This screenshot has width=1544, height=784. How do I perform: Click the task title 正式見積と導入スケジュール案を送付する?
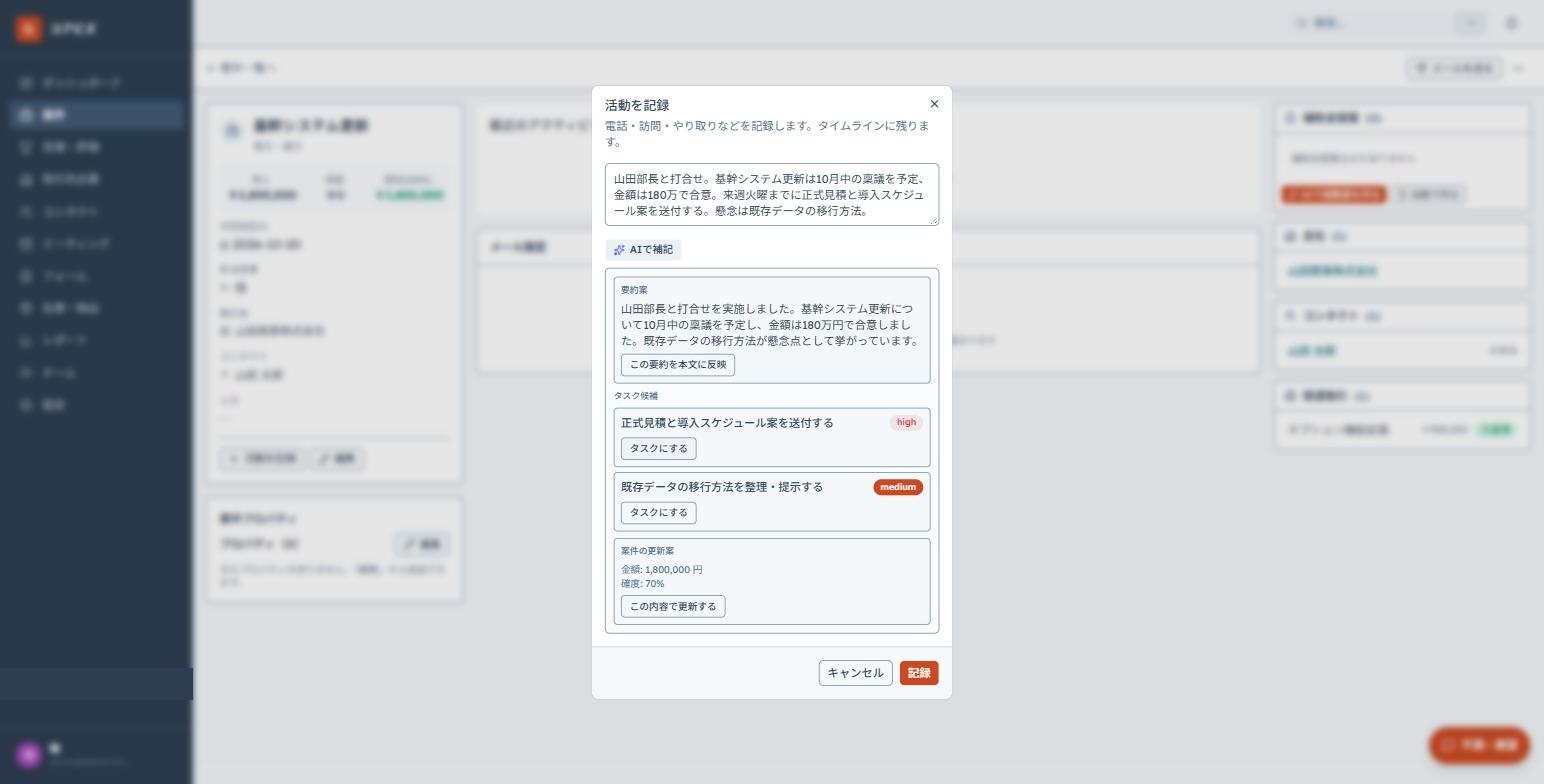point(727,423)
